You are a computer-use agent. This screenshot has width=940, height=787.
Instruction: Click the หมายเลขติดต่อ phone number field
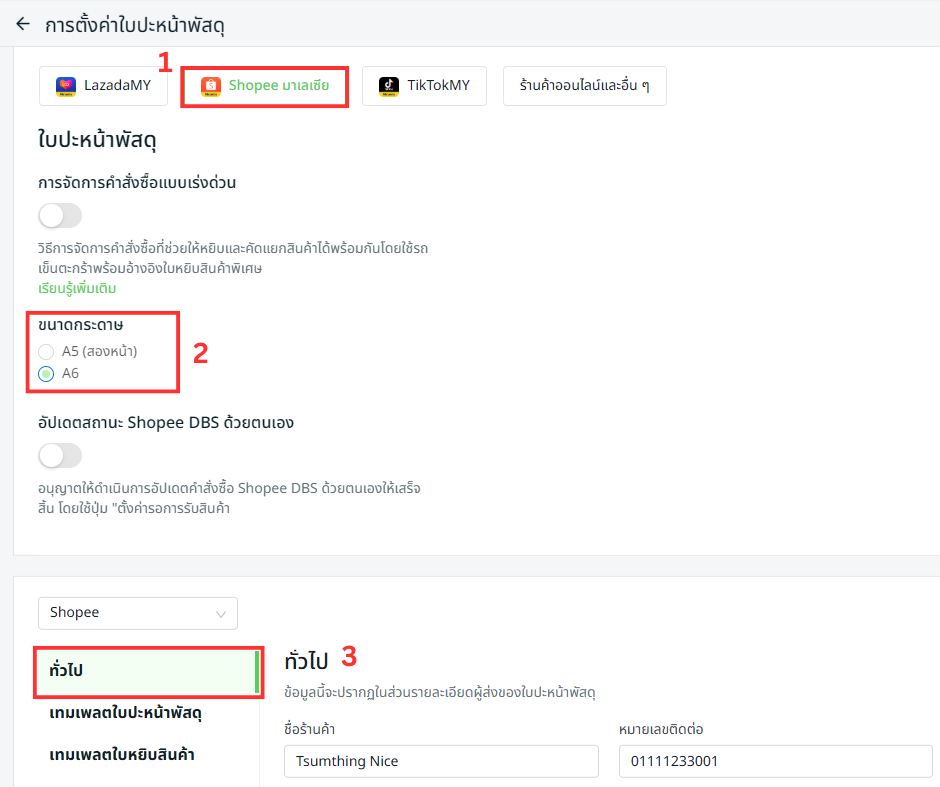(x=775, y=761)
